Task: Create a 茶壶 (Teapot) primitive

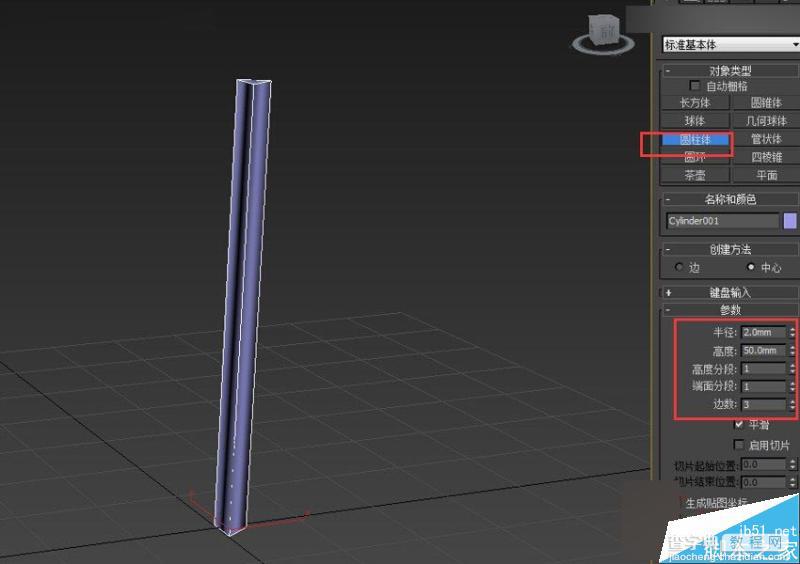Action: pos(695,175)
